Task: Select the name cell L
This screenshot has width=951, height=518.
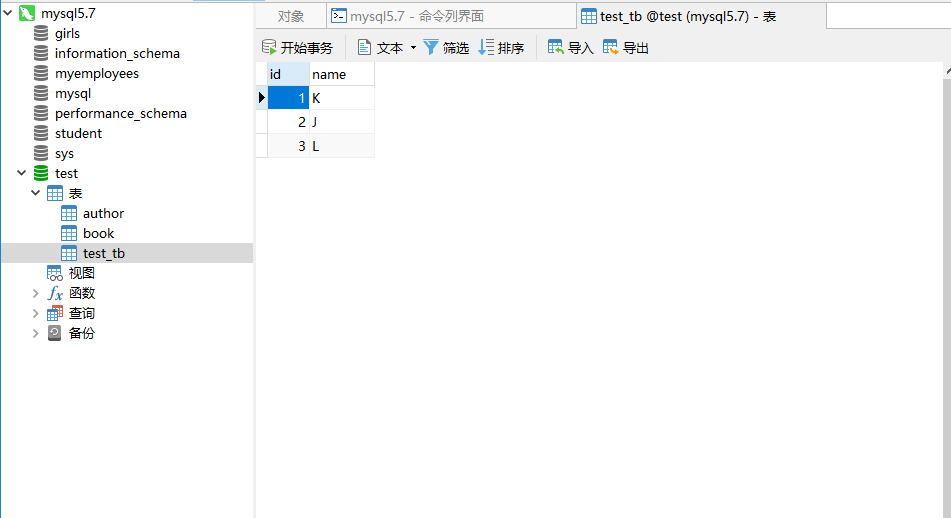Action: (341, 146)
